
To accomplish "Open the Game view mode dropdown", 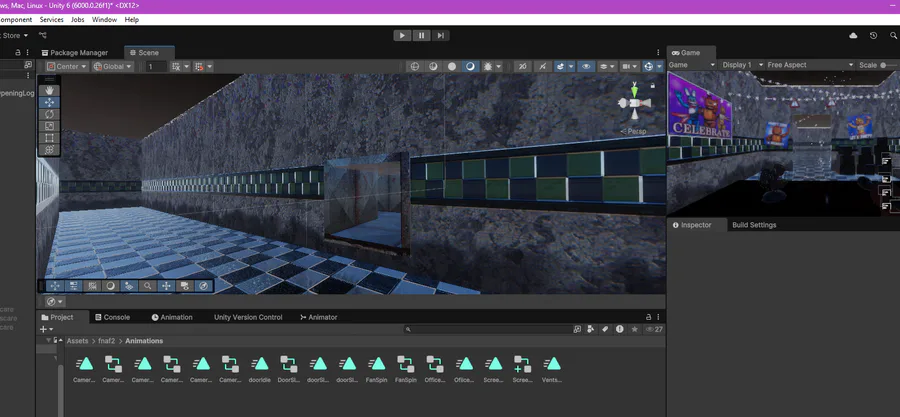I will click(692, 65).
